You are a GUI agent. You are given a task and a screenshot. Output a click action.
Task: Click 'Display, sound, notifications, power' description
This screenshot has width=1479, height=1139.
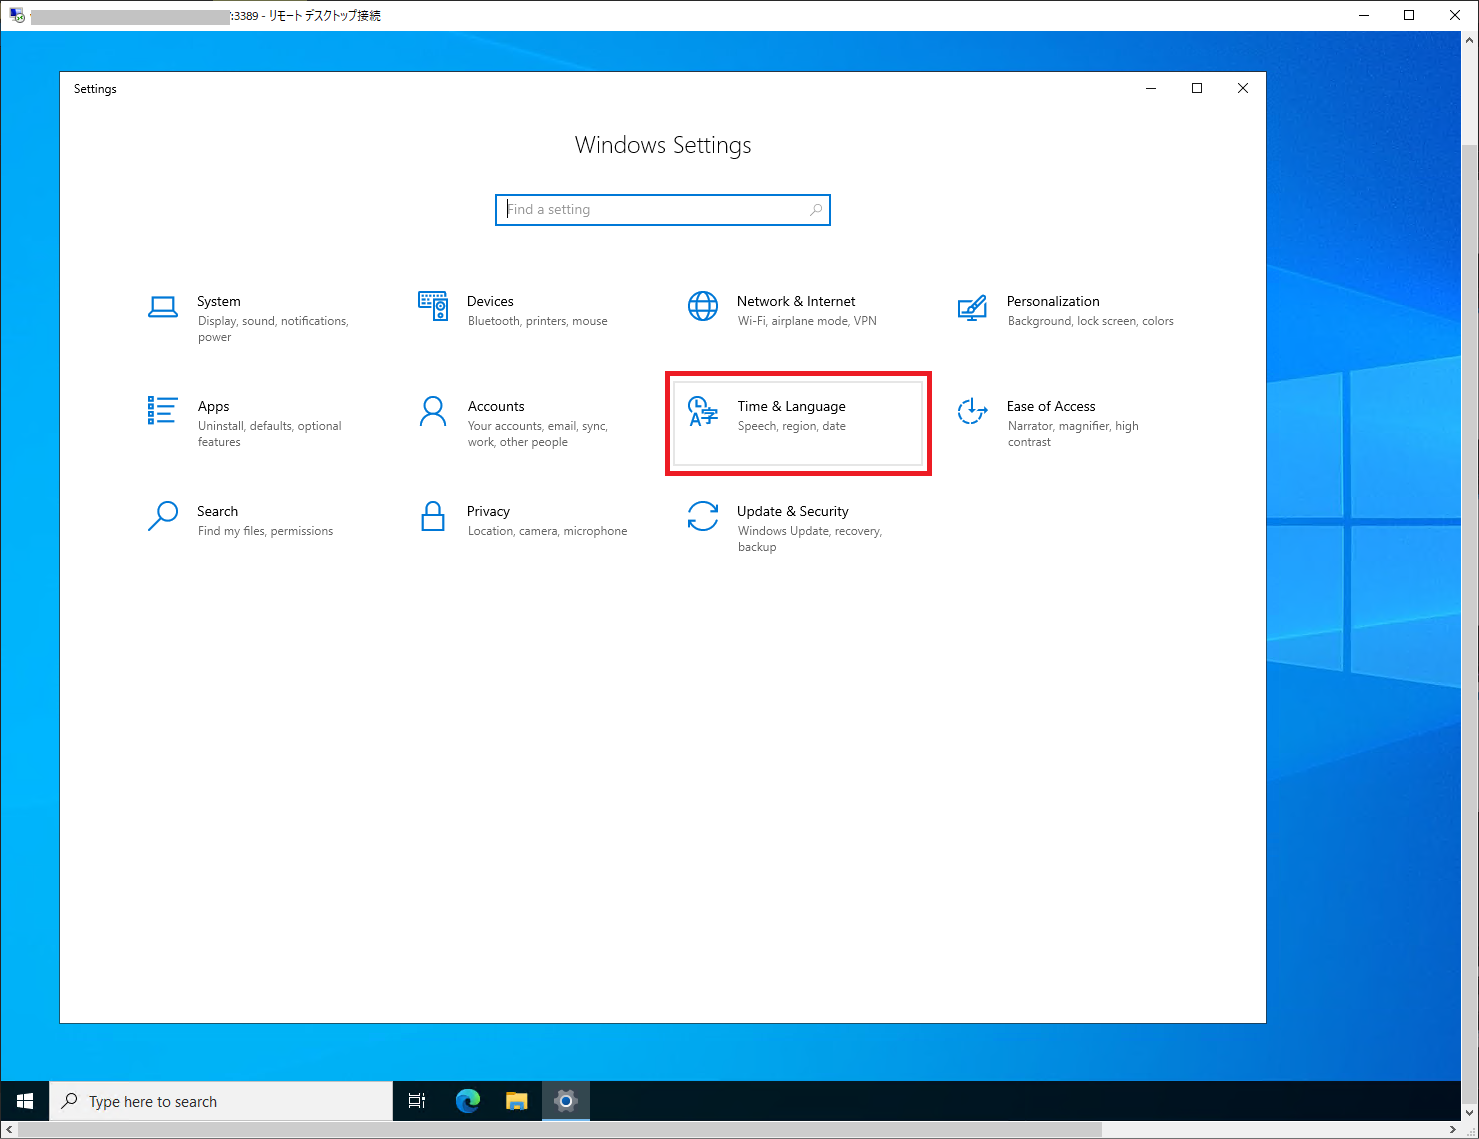click(273, 329)
